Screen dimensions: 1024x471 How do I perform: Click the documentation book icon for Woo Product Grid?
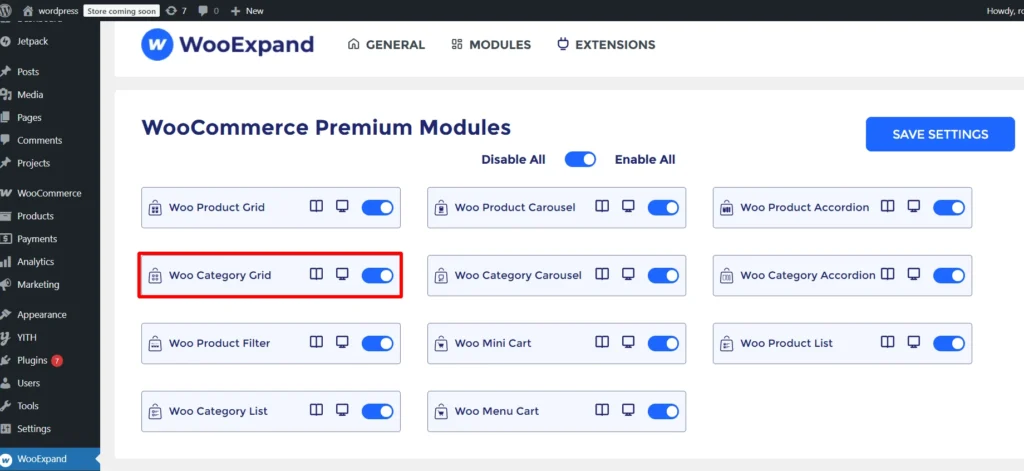pos(316,207)
